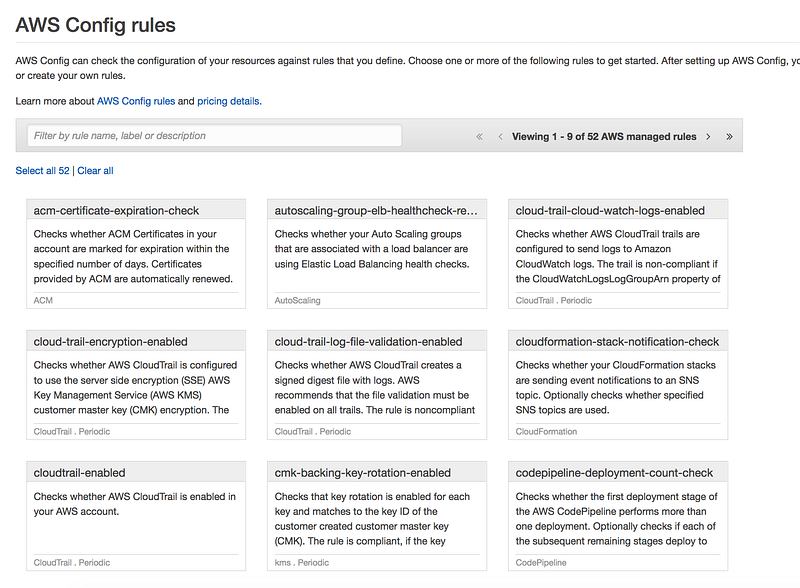
Task: Go to the first page of rules
Action: pyautogui.click(x=480, y=136)
